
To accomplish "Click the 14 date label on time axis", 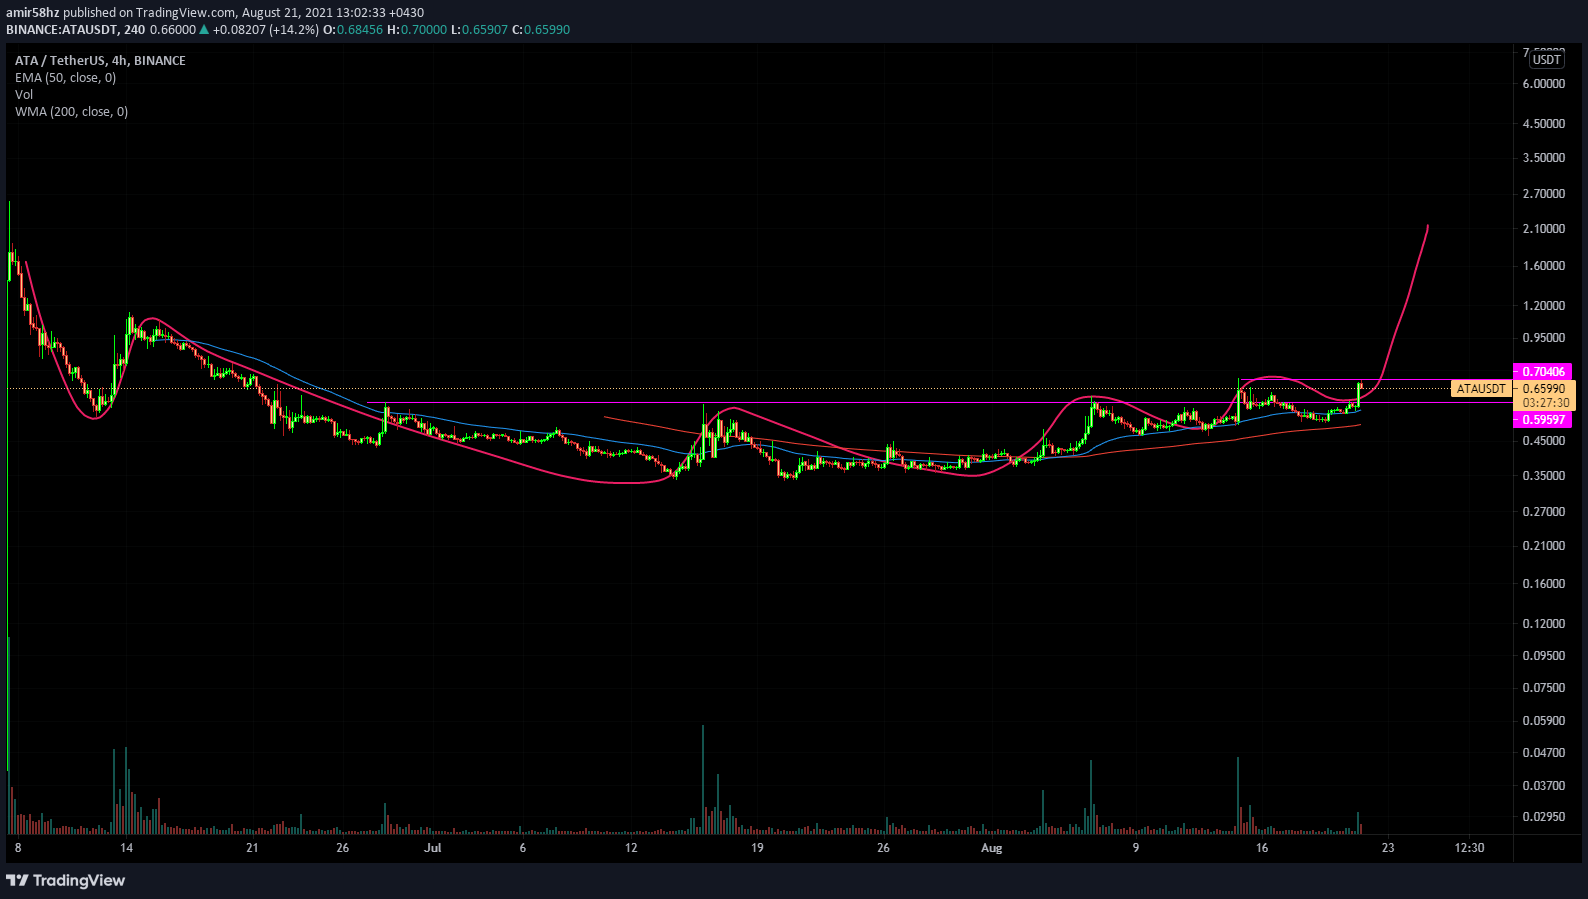I will pos(126,848).
